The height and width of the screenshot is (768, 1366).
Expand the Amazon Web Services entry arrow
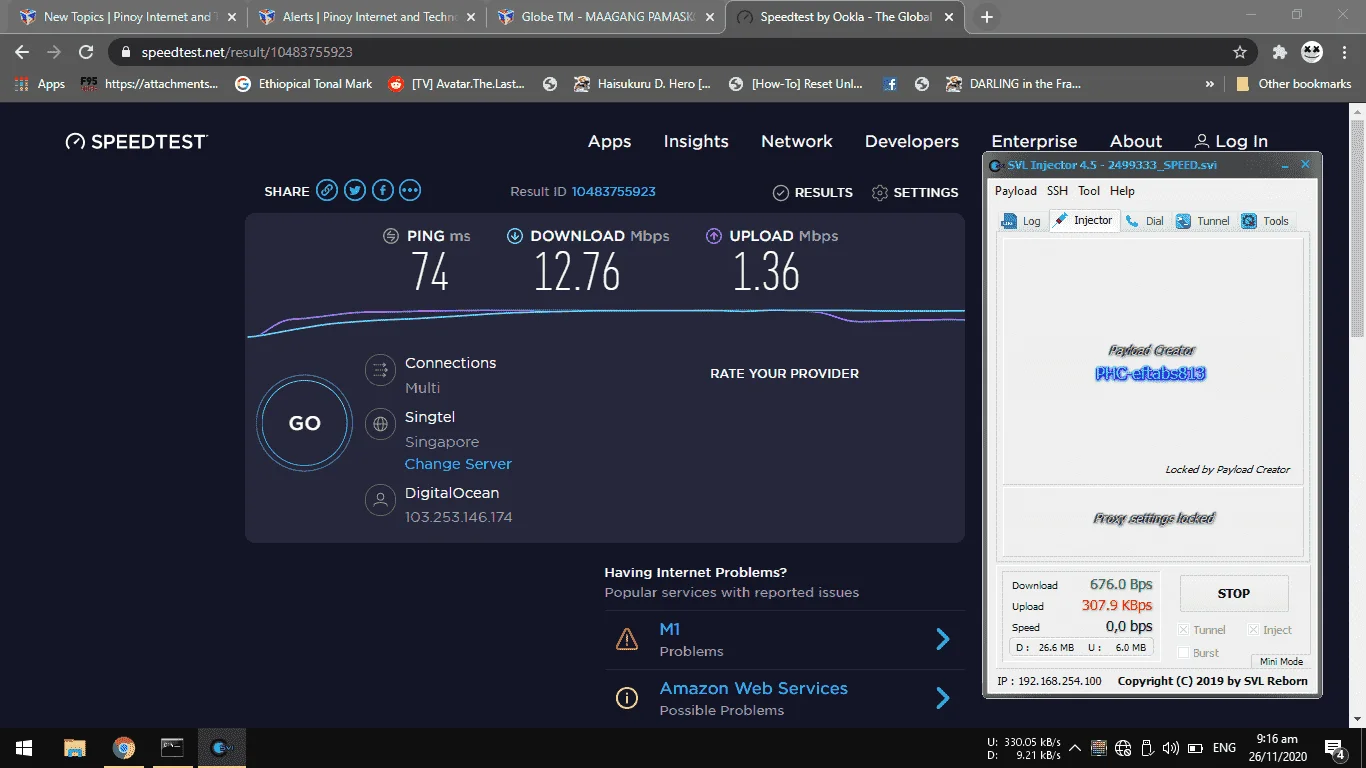pos(942,698)
